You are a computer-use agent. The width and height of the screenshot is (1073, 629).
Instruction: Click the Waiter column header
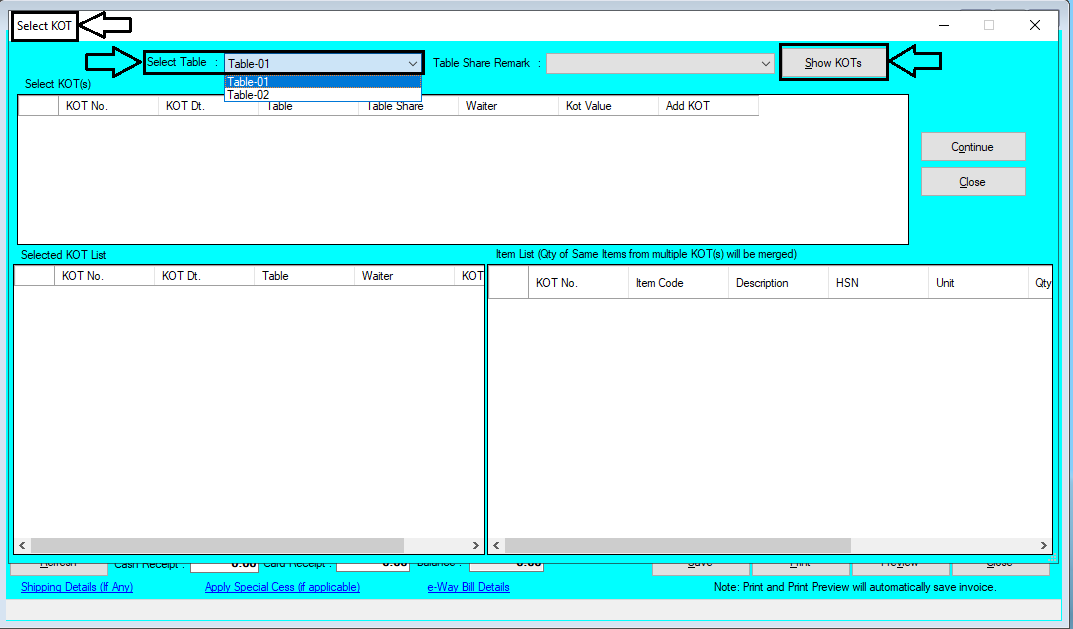coord(506,105)
